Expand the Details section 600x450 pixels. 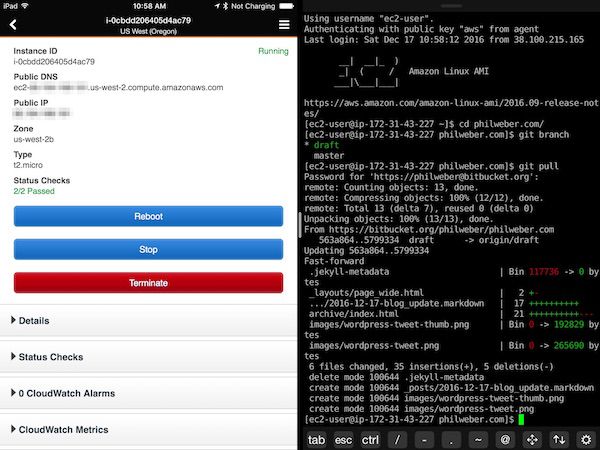pyautogui.click(x=148, y=321)
